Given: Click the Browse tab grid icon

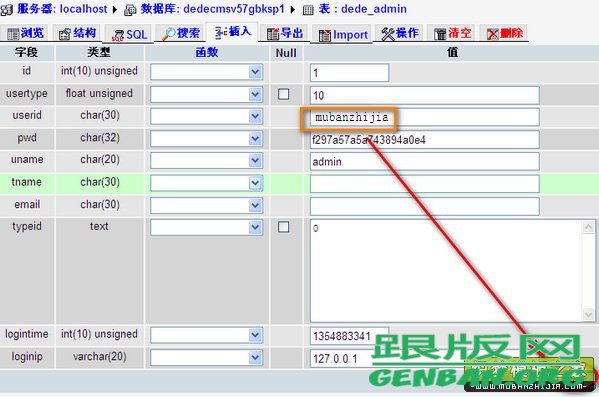Looking at the screenshot, I should [x=13, y=34].
